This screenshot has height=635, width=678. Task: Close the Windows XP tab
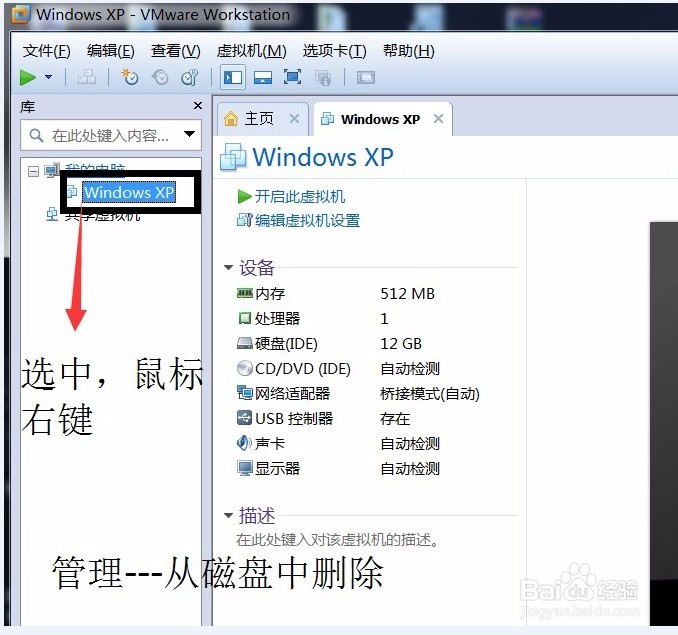[x=438, y=118]
